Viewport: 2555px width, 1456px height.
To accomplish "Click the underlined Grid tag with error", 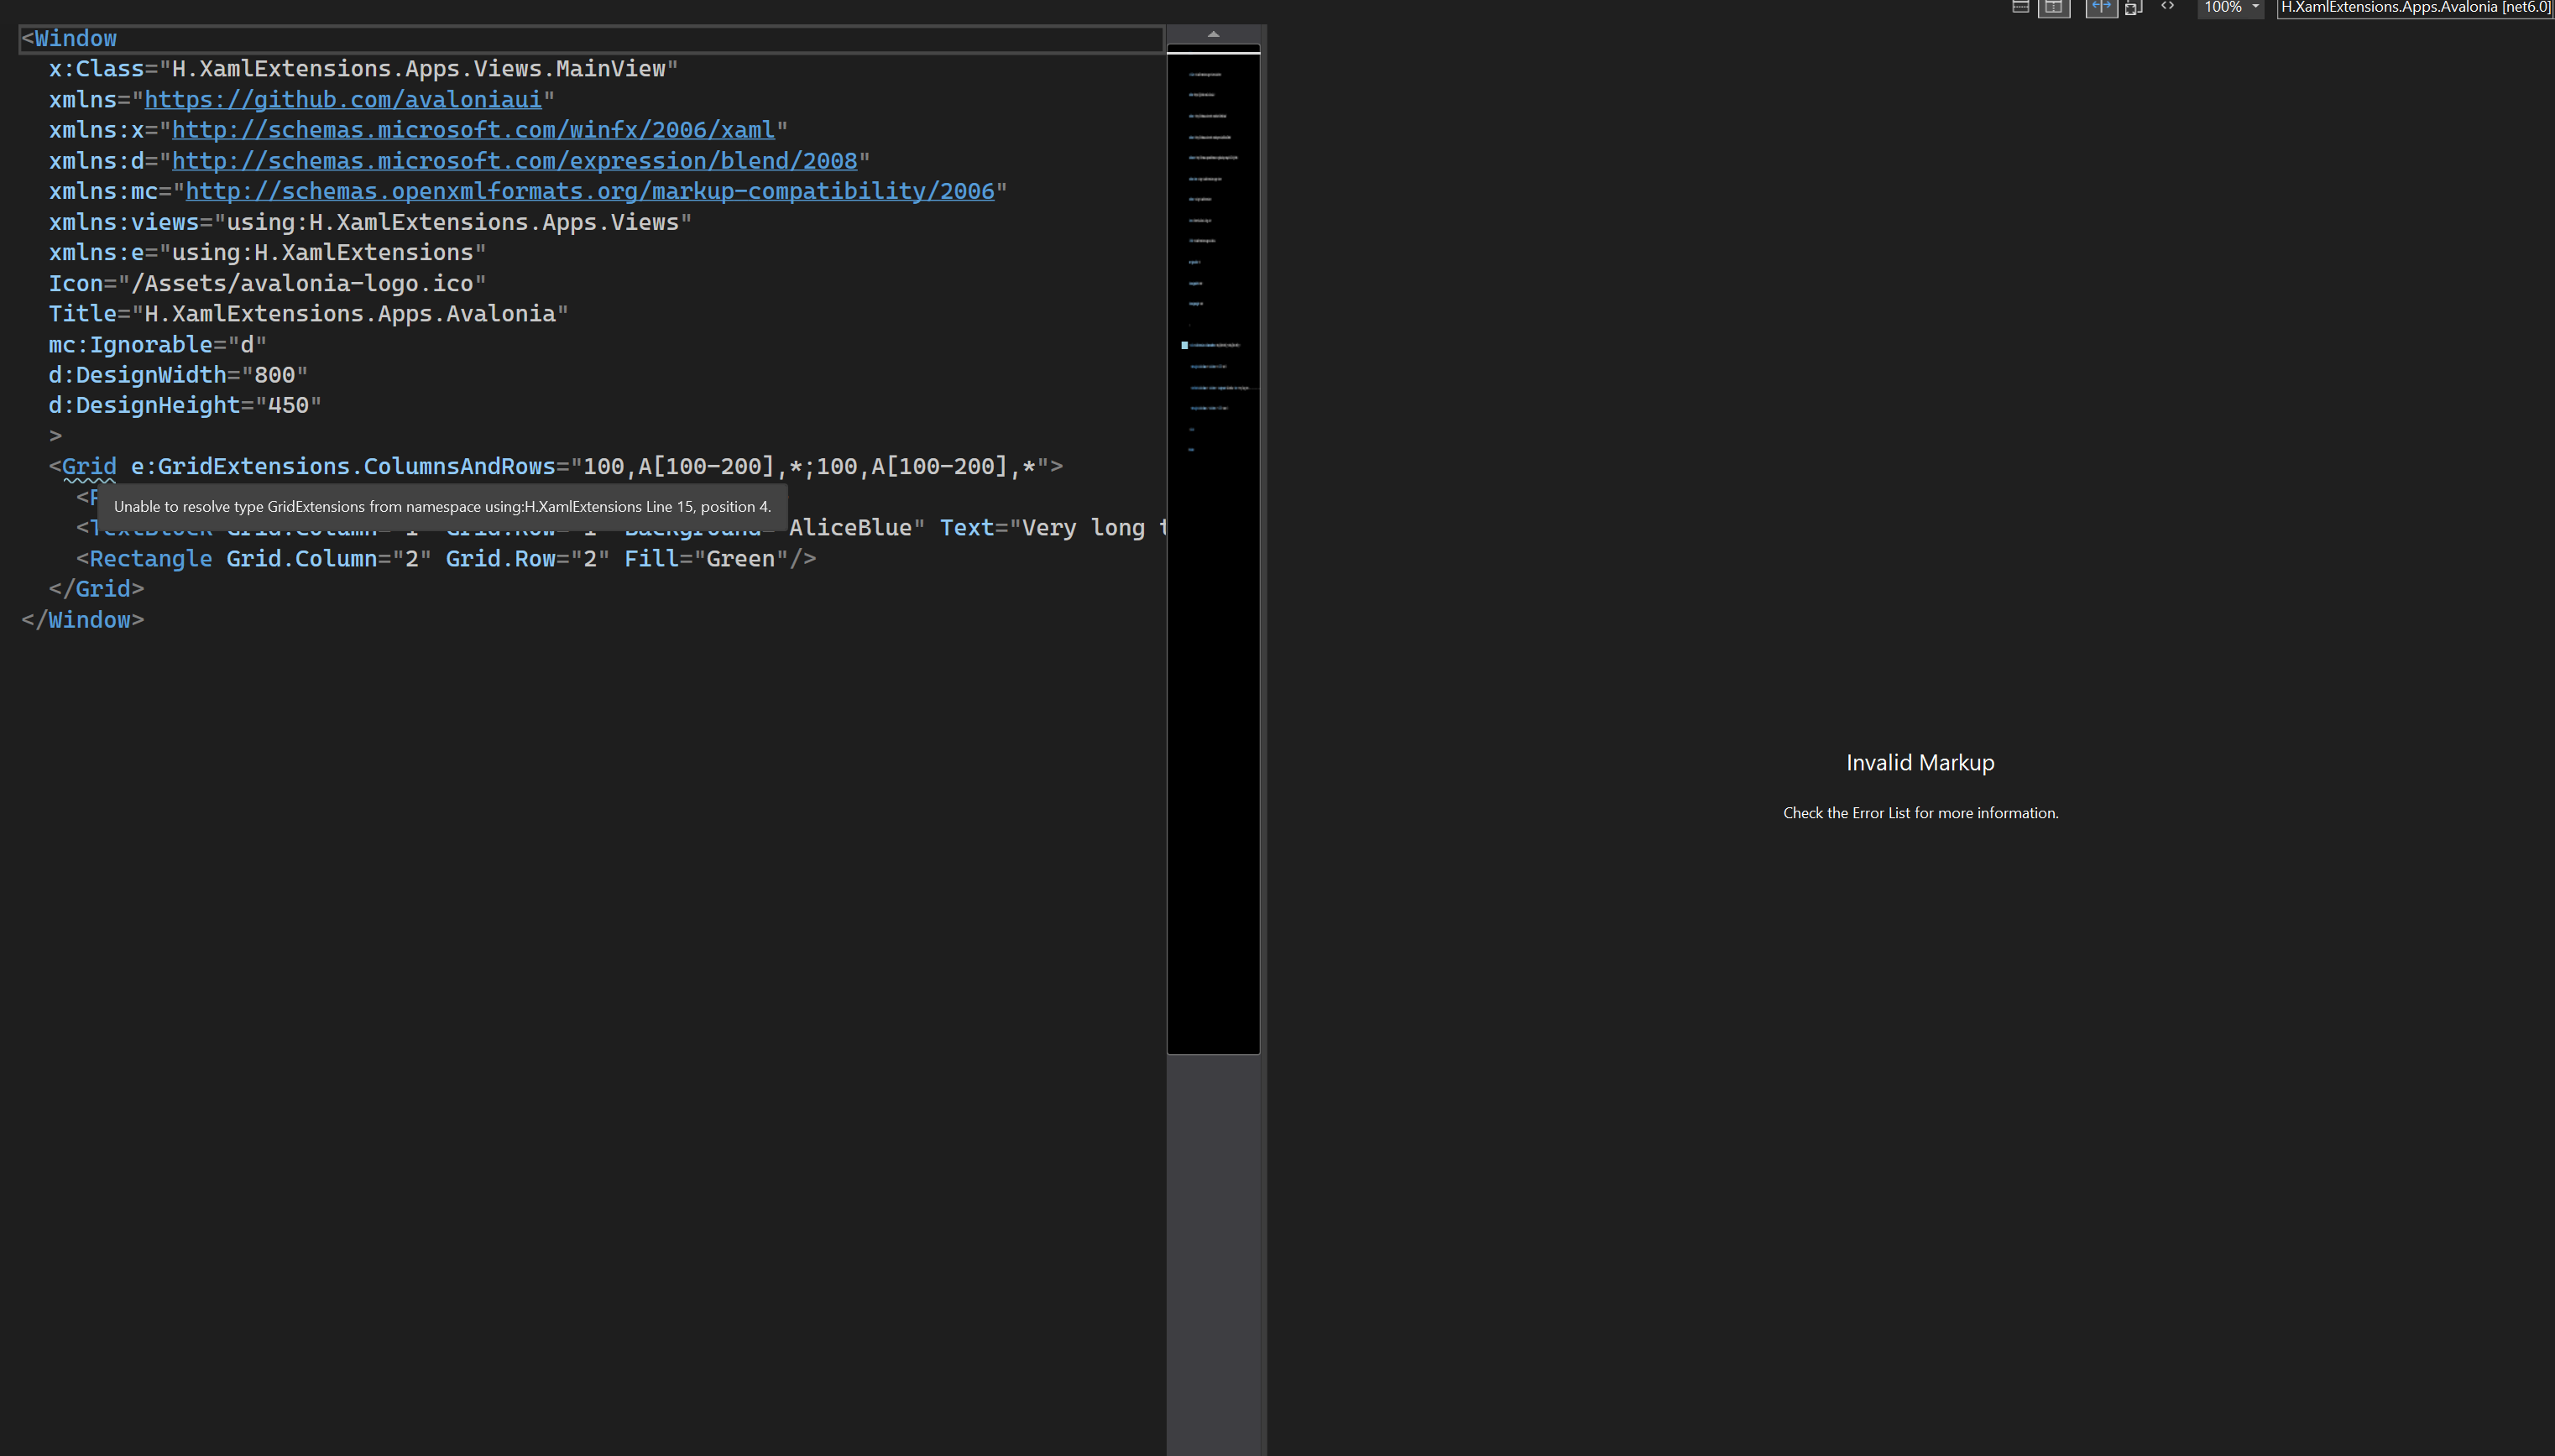I will pyautogui.click(x=89, y=467).
